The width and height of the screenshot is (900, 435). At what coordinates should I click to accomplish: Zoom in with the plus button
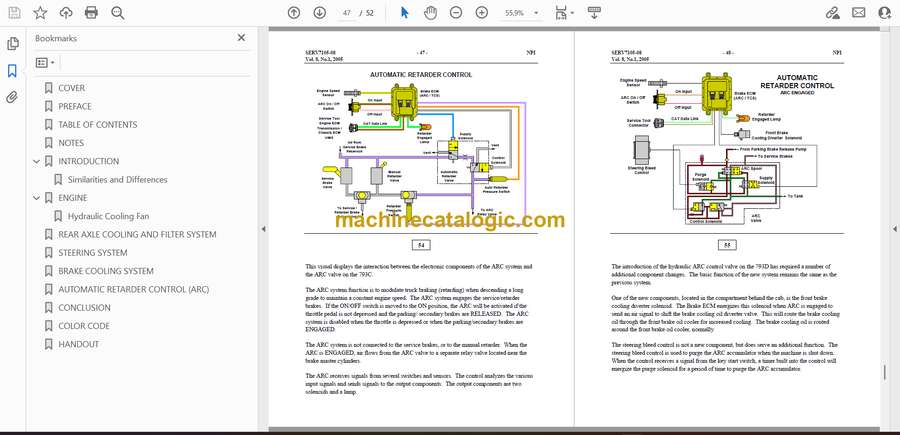coord(482,13)
